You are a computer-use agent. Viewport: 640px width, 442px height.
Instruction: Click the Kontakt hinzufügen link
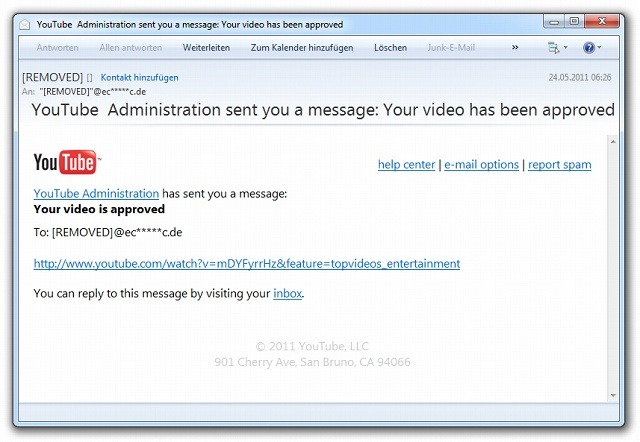pos(140,78)
